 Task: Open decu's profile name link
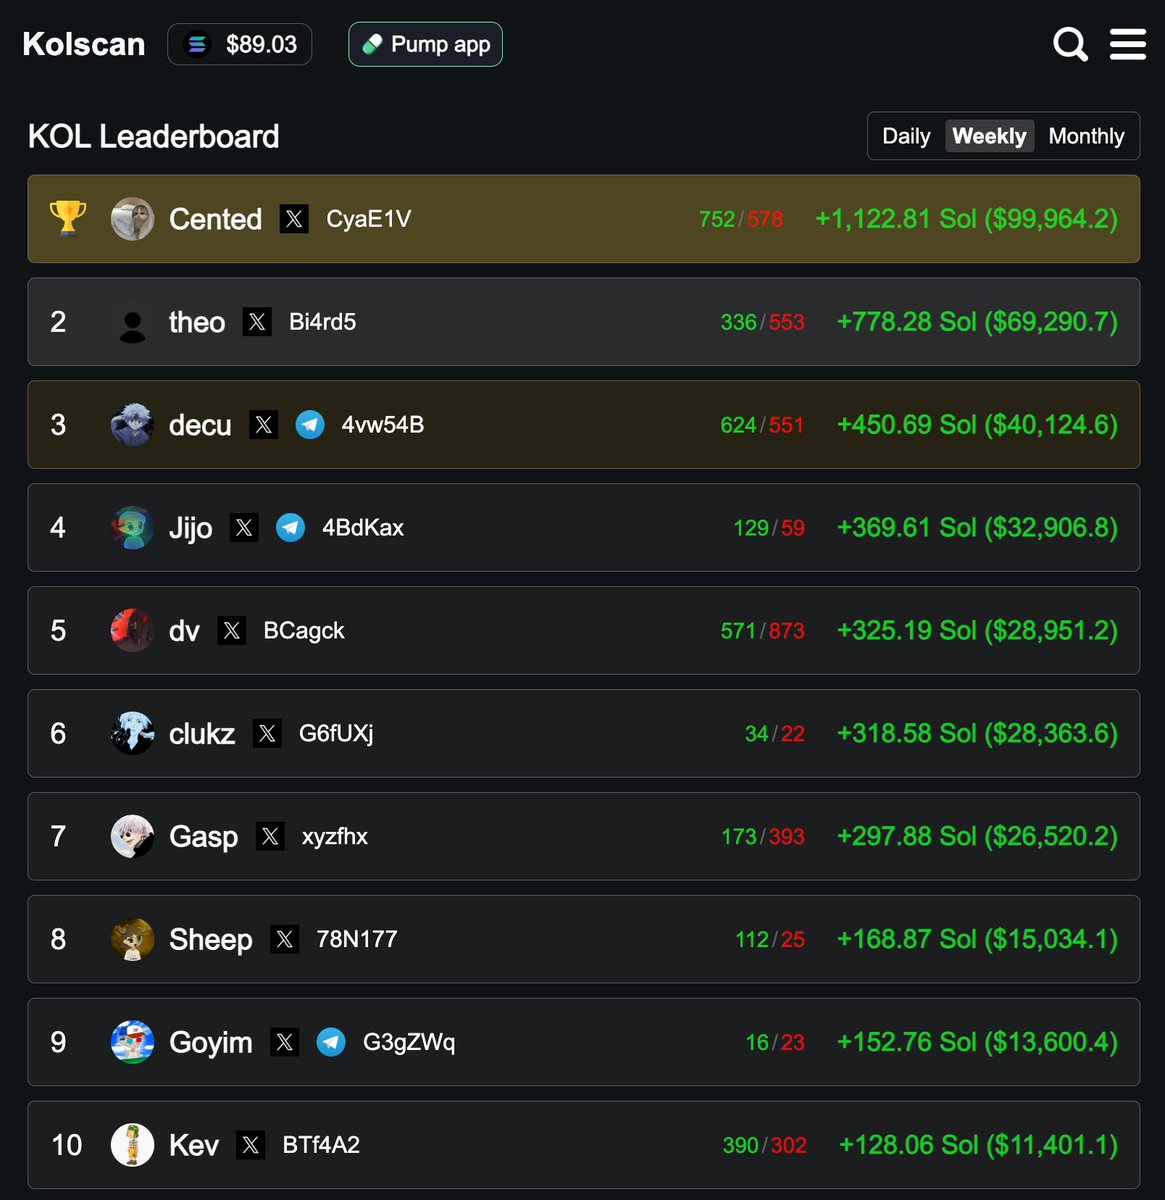tap(200, 425)
